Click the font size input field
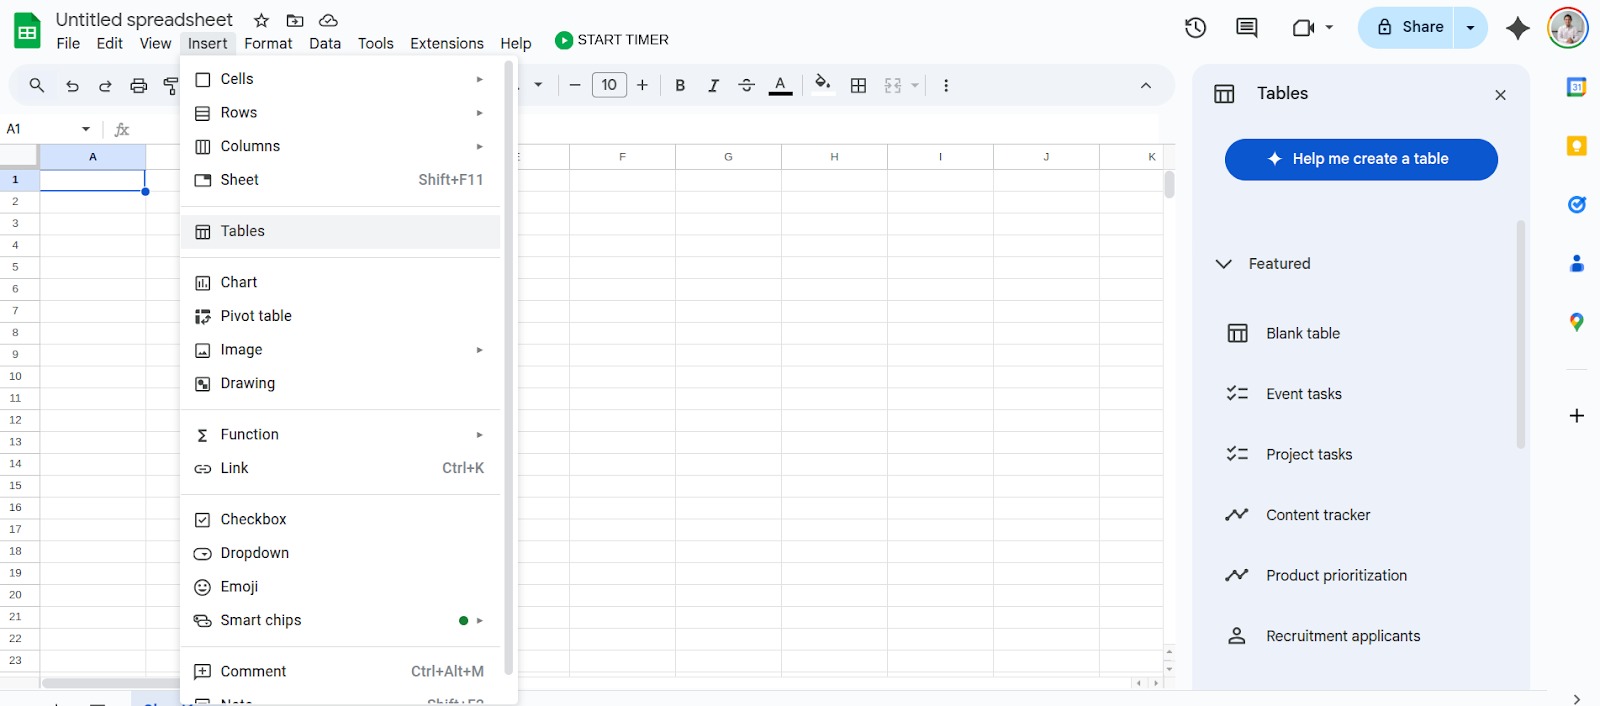 (609, 85)
